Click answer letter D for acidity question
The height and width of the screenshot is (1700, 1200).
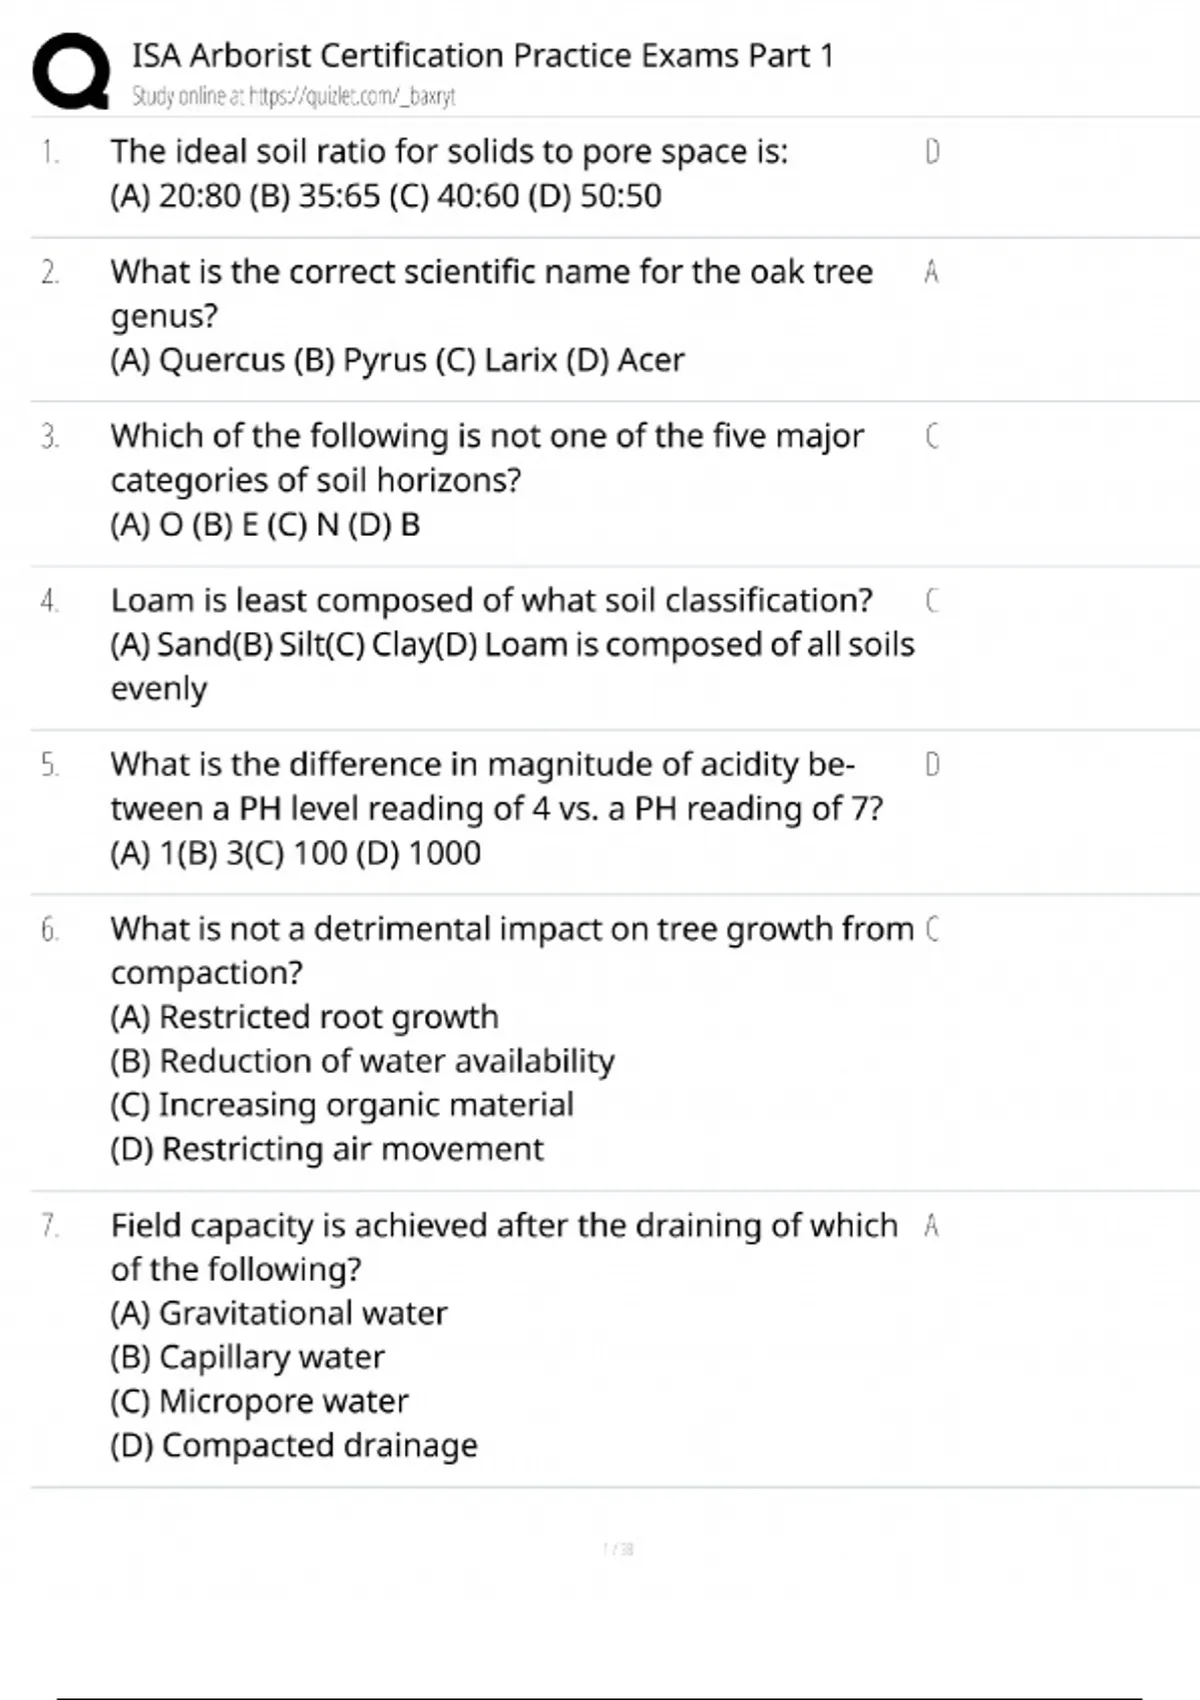932,765
